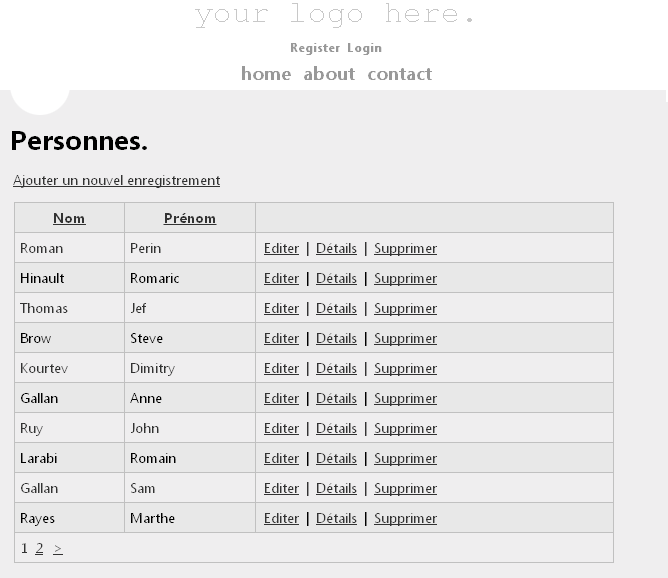Edit the Brow Steve record
Screen dimensions: 668x578
coord(281,338)
